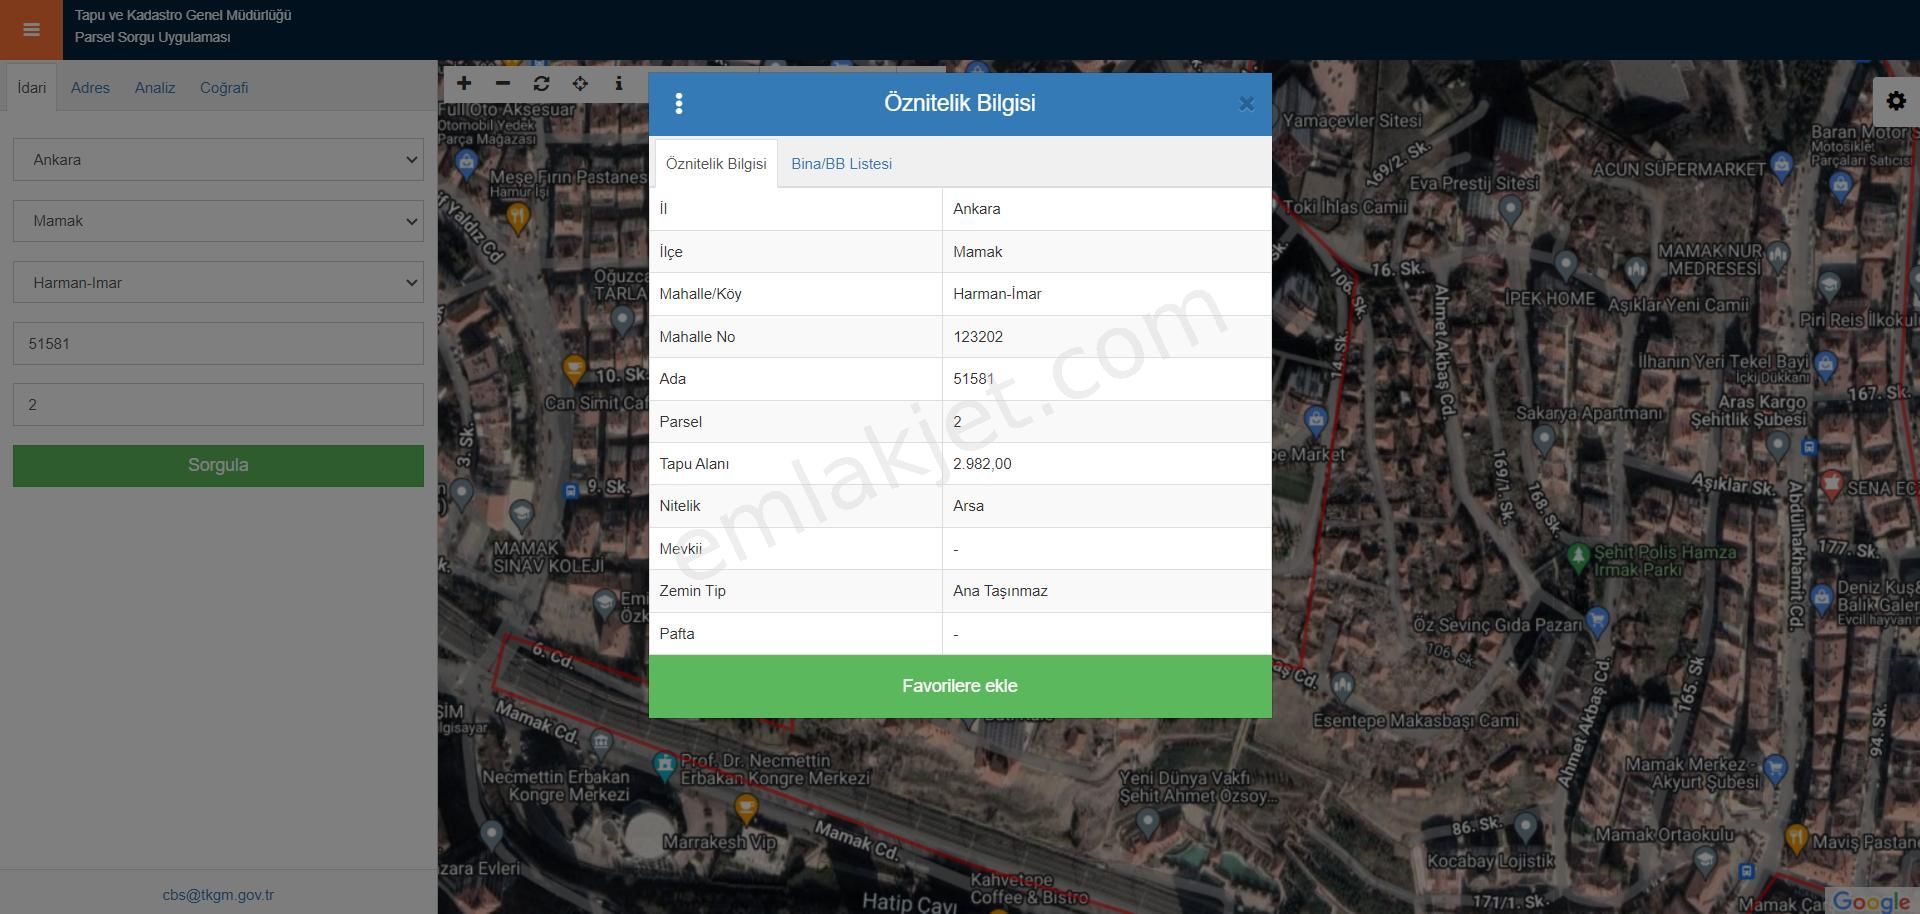Click the Tapu Alanı value 2.982,00
1920x914 pixels.
(x=982, y=464)
